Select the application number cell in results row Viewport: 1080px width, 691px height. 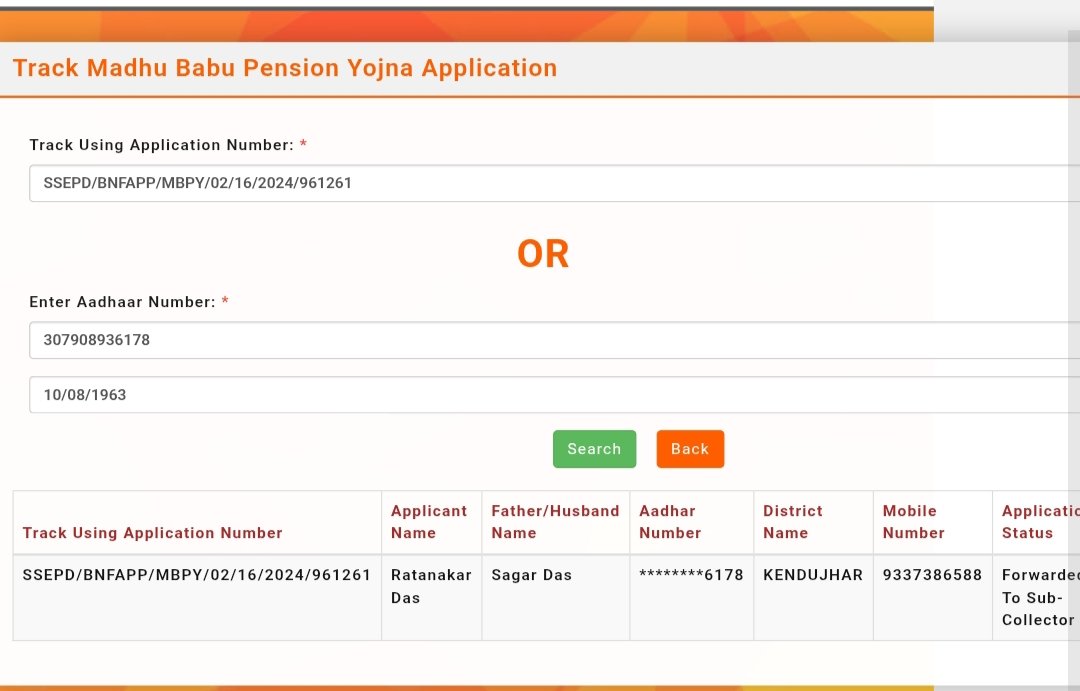click(197, 597)
